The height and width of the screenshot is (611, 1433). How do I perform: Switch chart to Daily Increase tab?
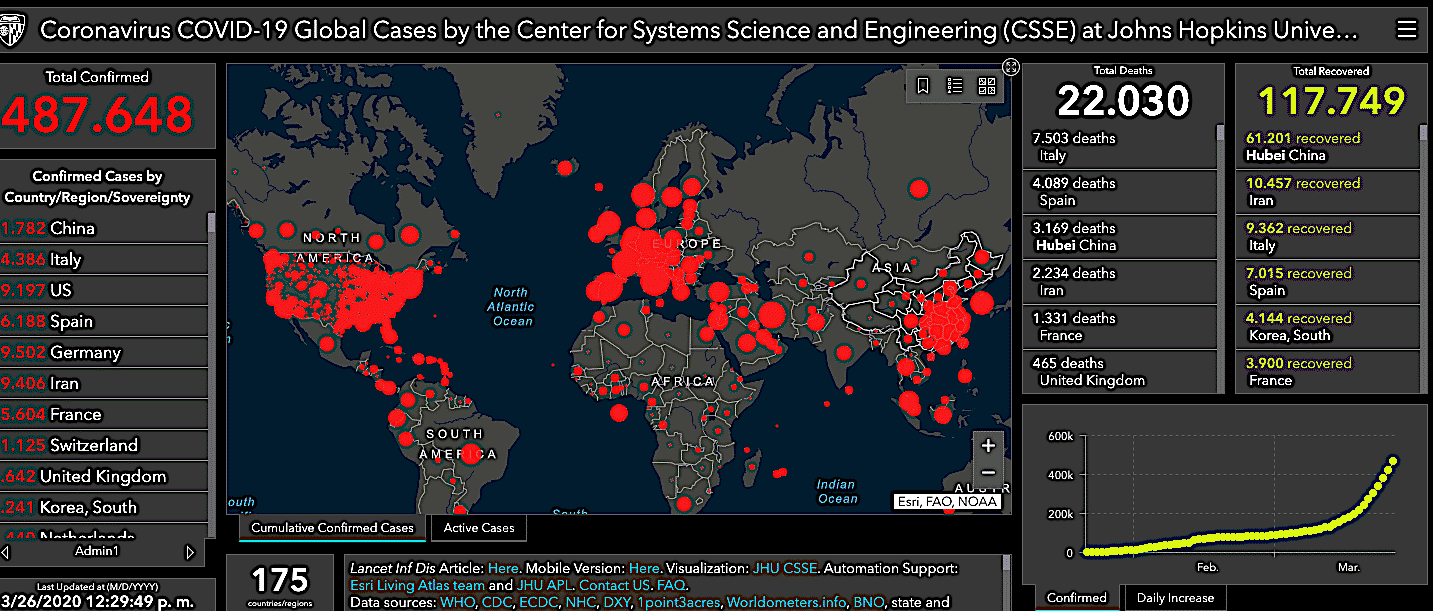pyautogui.click(x=1175, y=598)
